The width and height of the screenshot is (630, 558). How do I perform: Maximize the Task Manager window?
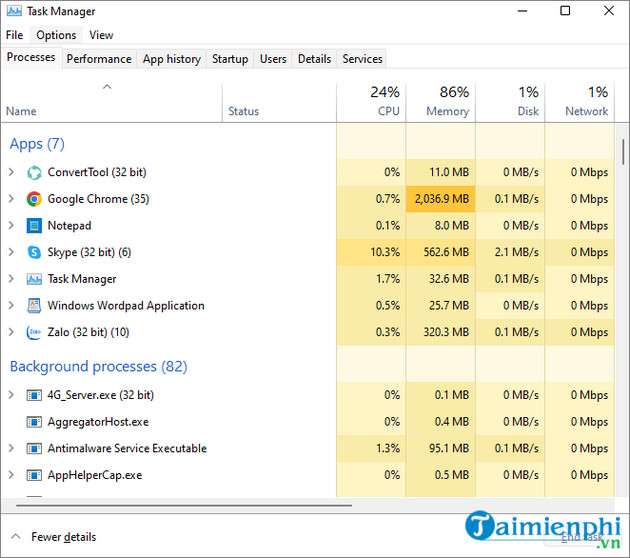[565, 11]
